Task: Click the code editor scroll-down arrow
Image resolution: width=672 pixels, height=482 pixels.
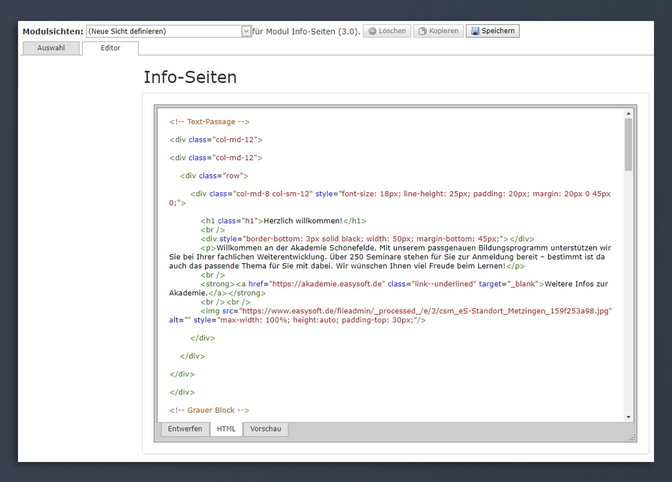Action: 629,415
